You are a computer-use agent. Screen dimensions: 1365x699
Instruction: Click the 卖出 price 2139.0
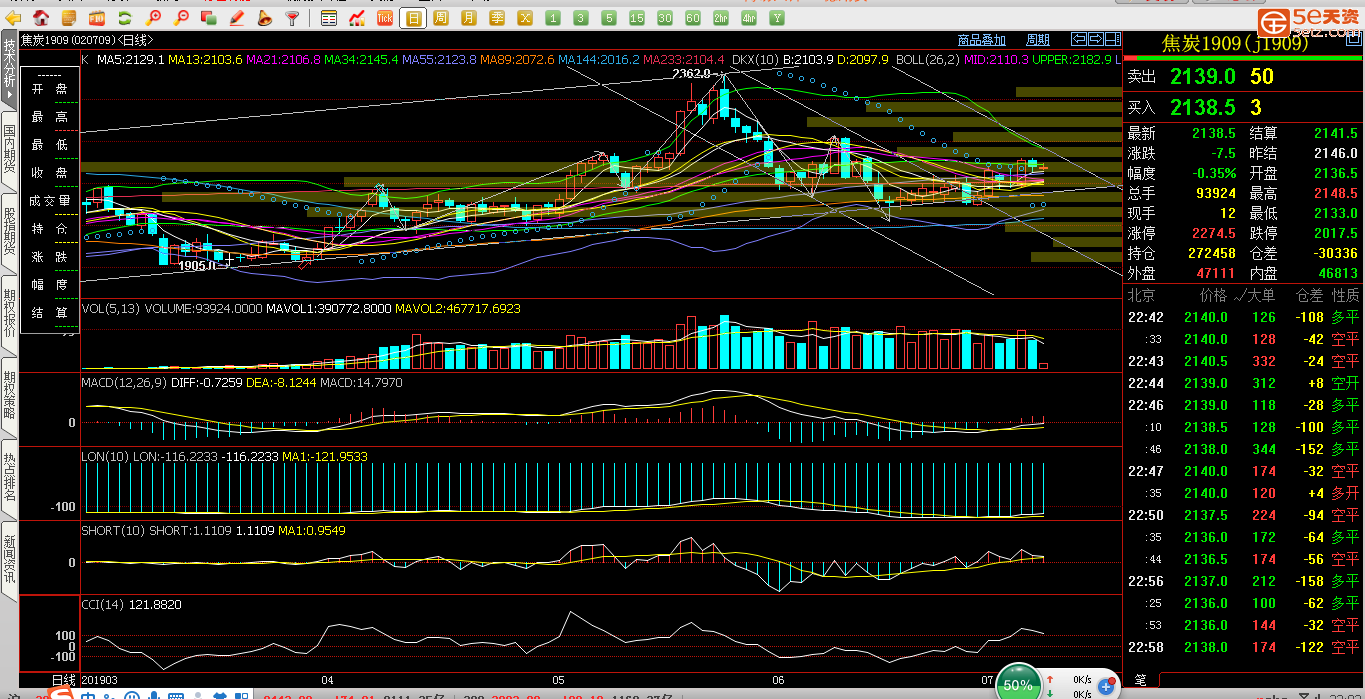point(1203,77)
